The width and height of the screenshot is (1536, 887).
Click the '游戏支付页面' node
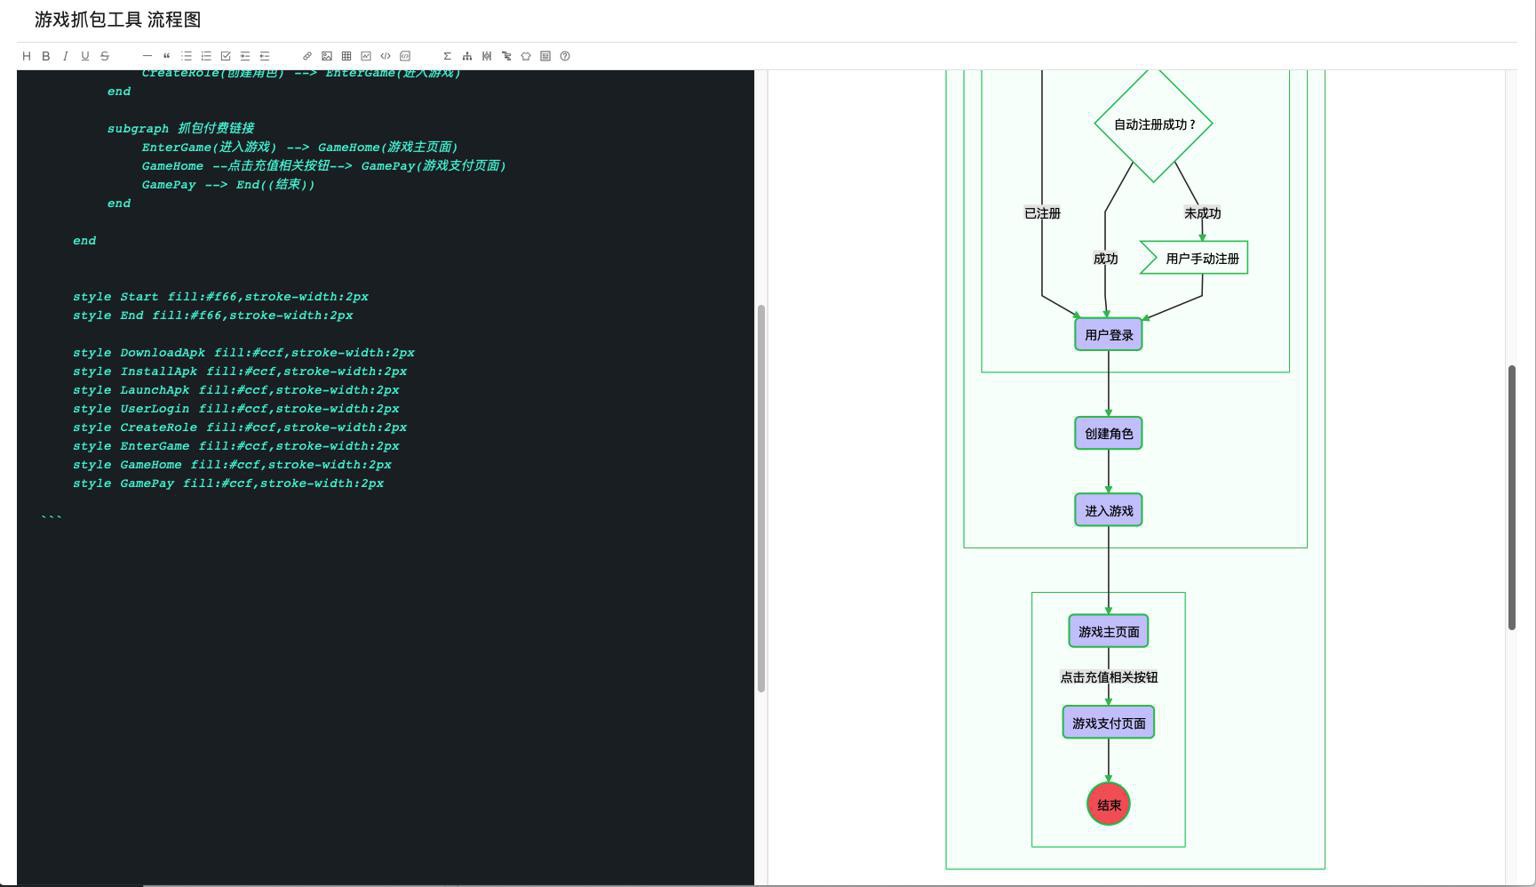point(1109,723)
